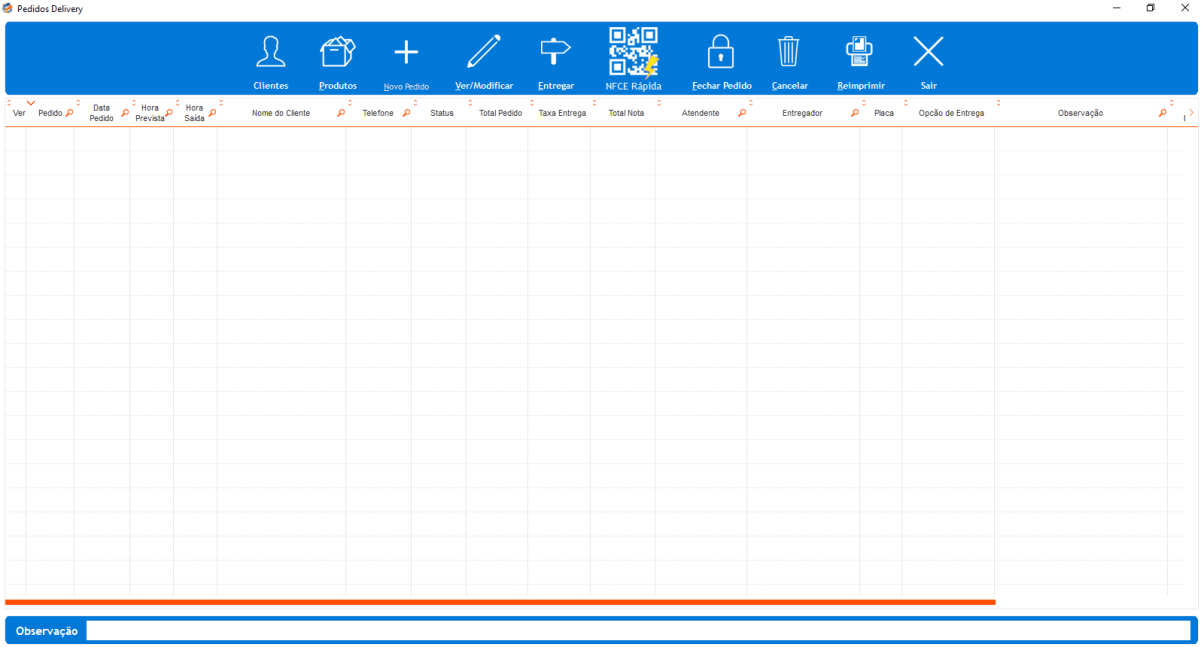1204x647 pixels.
Task: Click the Entregador column search magnifier
Action: pos(855,113)
